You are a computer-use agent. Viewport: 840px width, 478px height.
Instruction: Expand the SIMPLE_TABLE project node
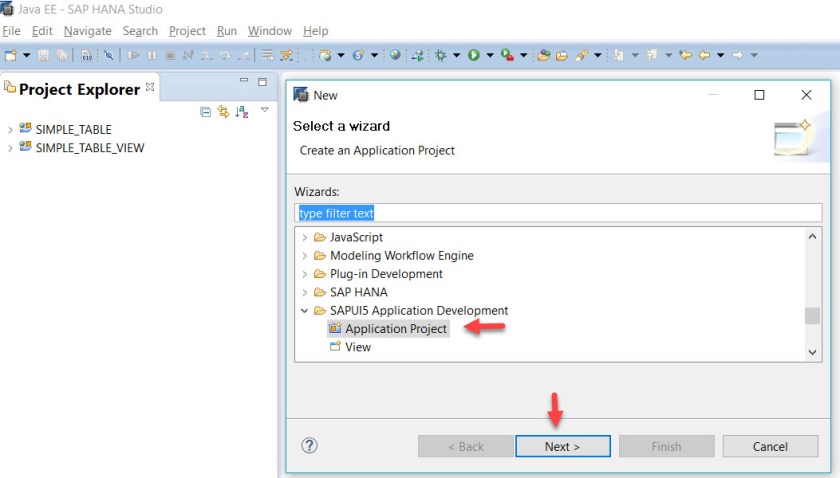point(10,130)
